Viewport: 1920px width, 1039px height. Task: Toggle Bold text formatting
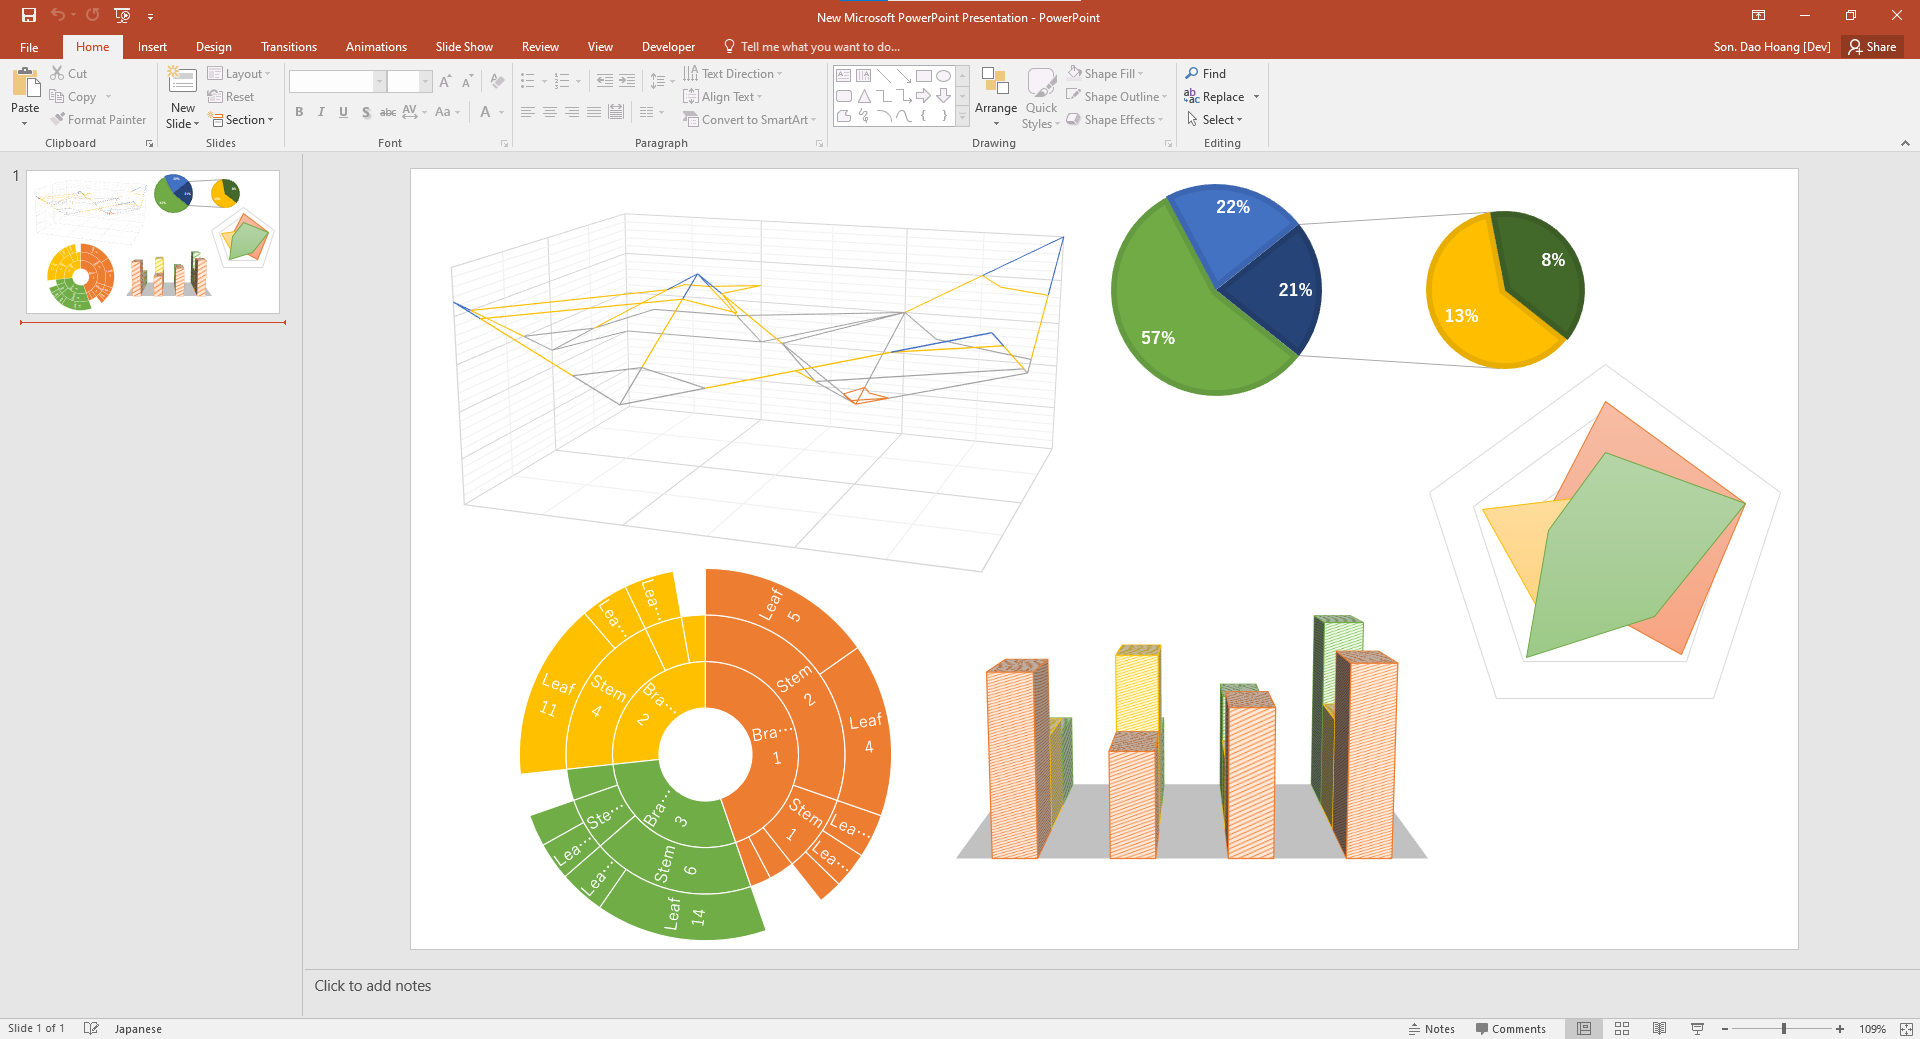(299, 112)
